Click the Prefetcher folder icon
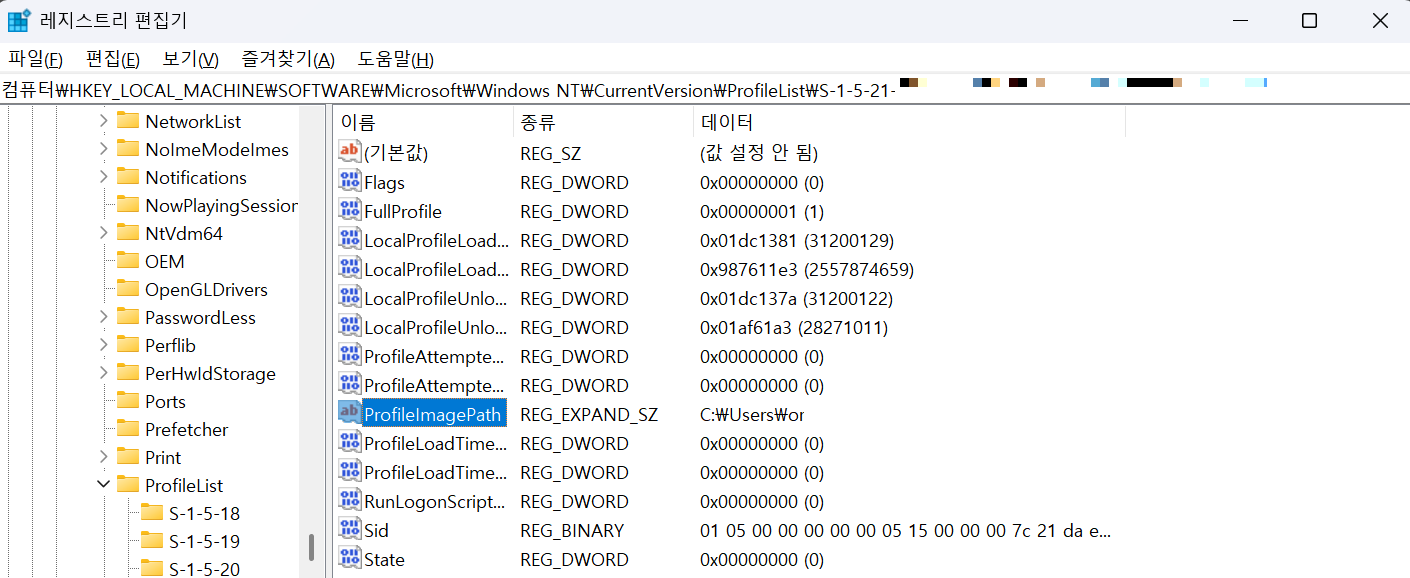1410x578 pixels. (x=128, y=429)
